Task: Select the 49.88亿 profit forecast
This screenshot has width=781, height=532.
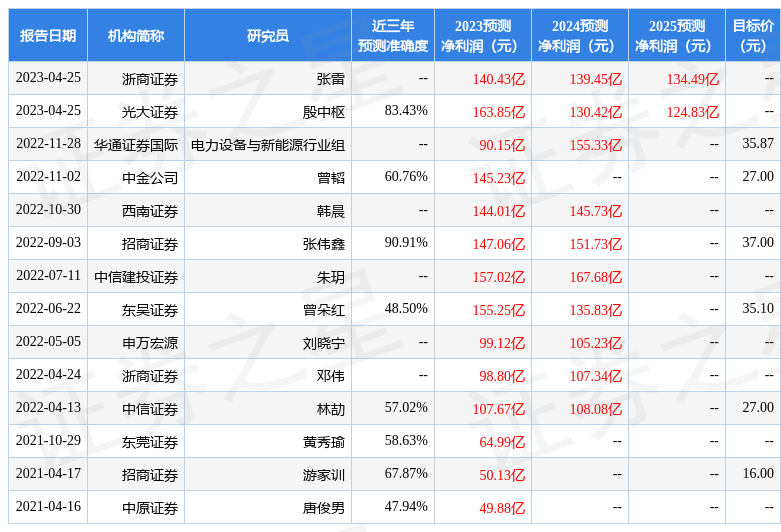Action: click(502, 508)
